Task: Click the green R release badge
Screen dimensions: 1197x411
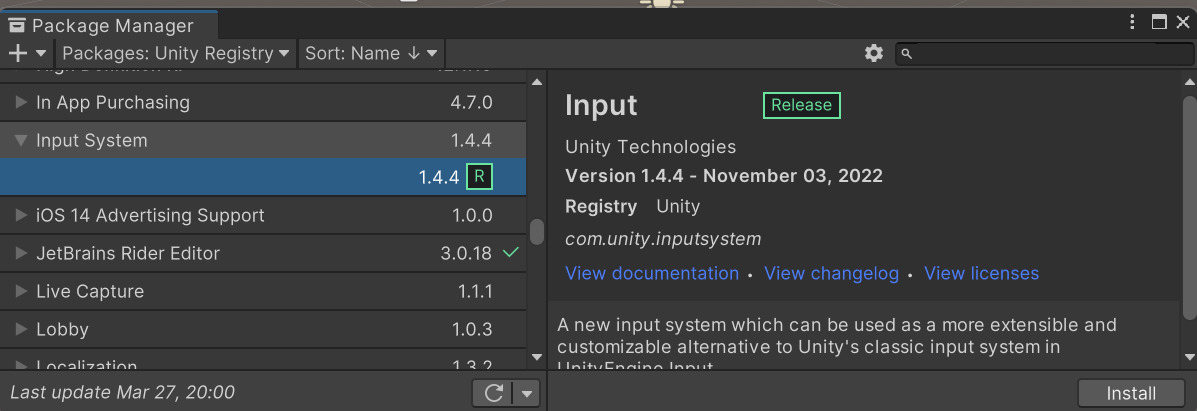Action: [479, 177]
